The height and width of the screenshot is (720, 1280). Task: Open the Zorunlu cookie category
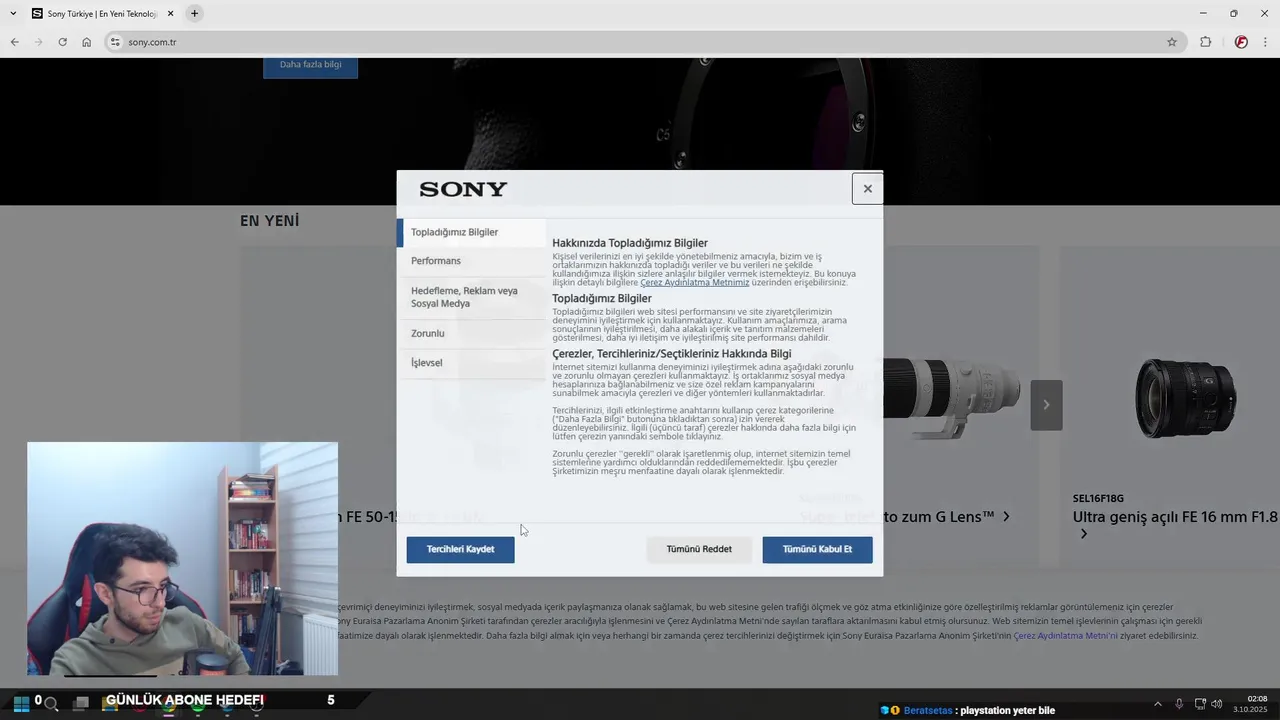coord(471,333)
